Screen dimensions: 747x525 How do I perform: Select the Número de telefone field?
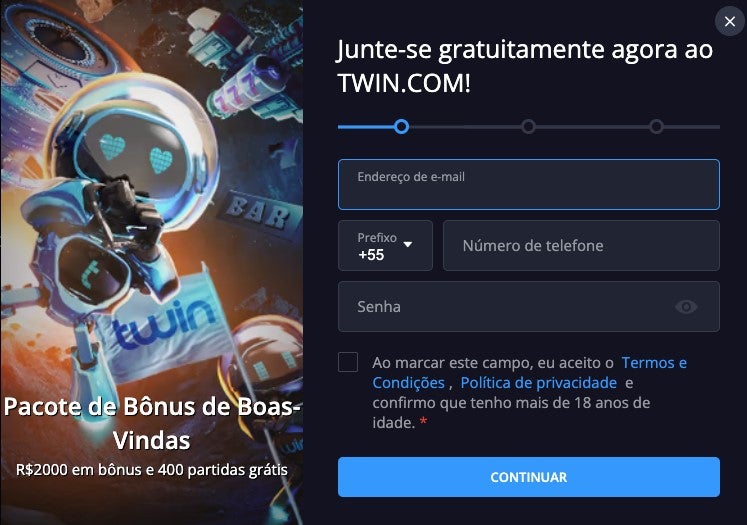coord(581,245)
